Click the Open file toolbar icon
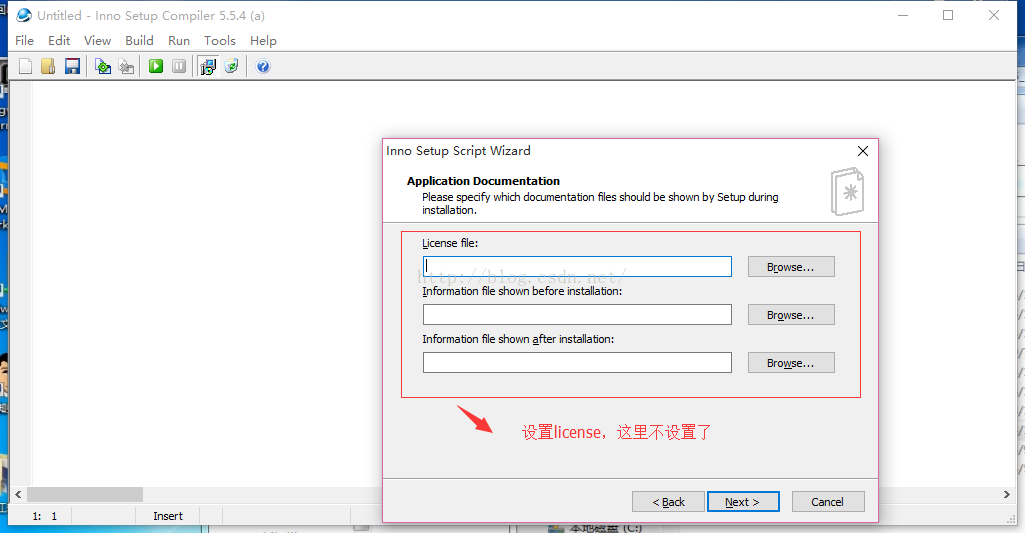Screen dimensions: 1025x533 (x=48, y=66)
